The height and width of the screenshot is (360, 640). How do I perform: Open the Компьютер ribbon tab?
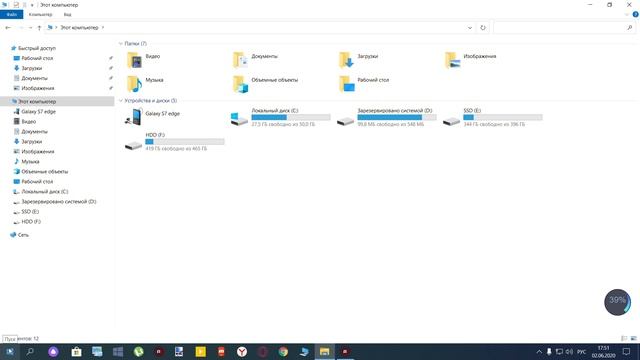[40, 14]
